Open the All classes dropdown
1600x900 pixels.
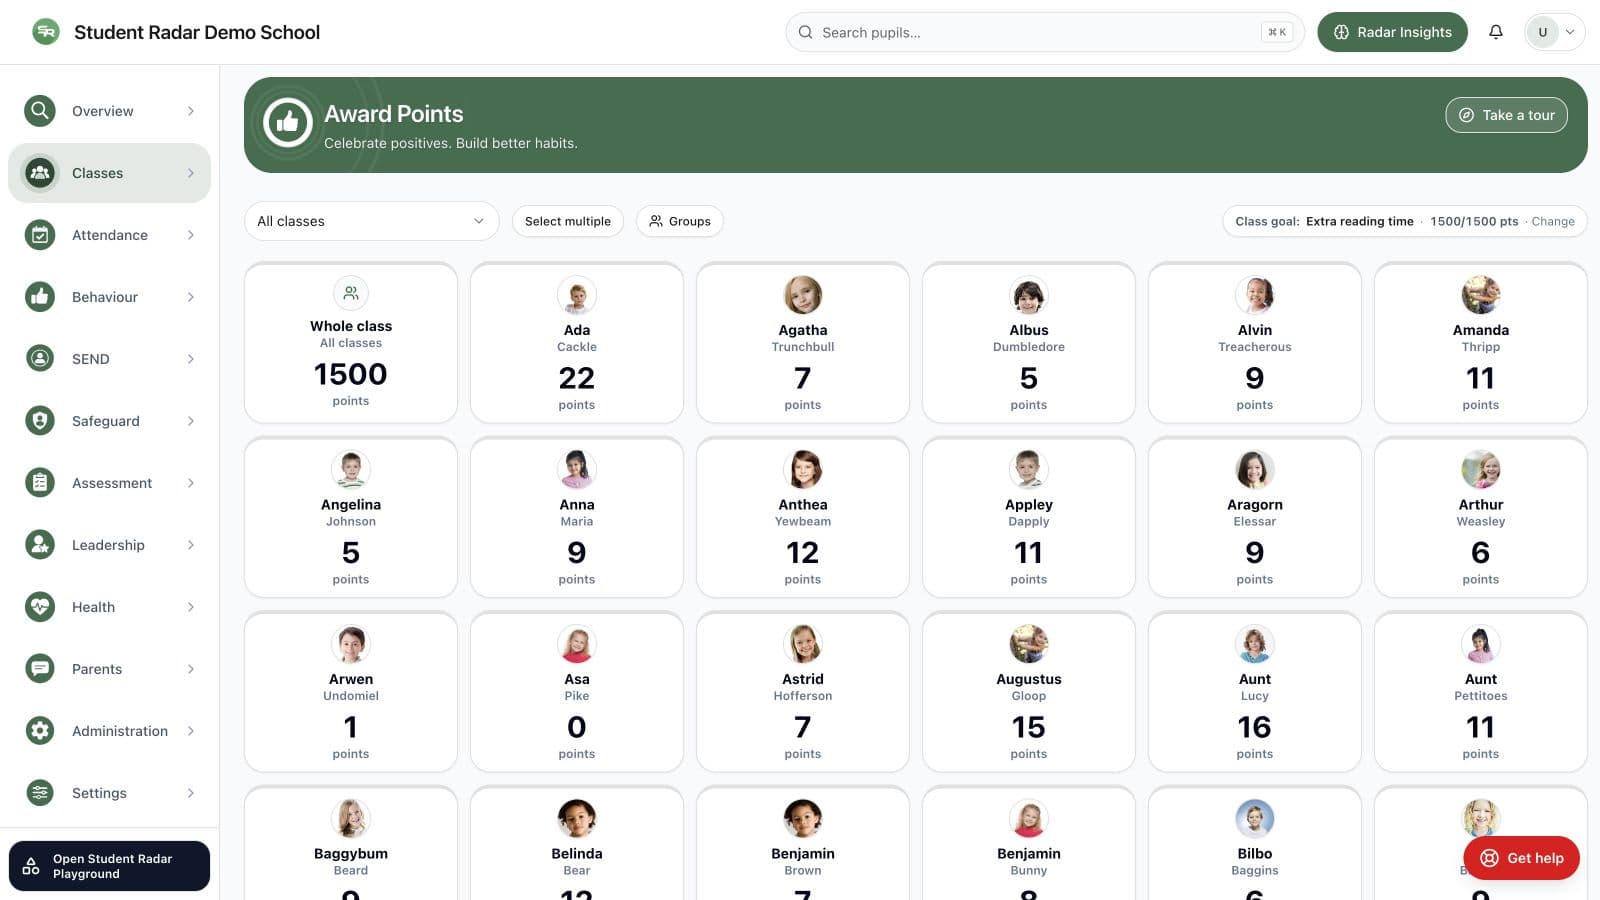coord(371,221)
